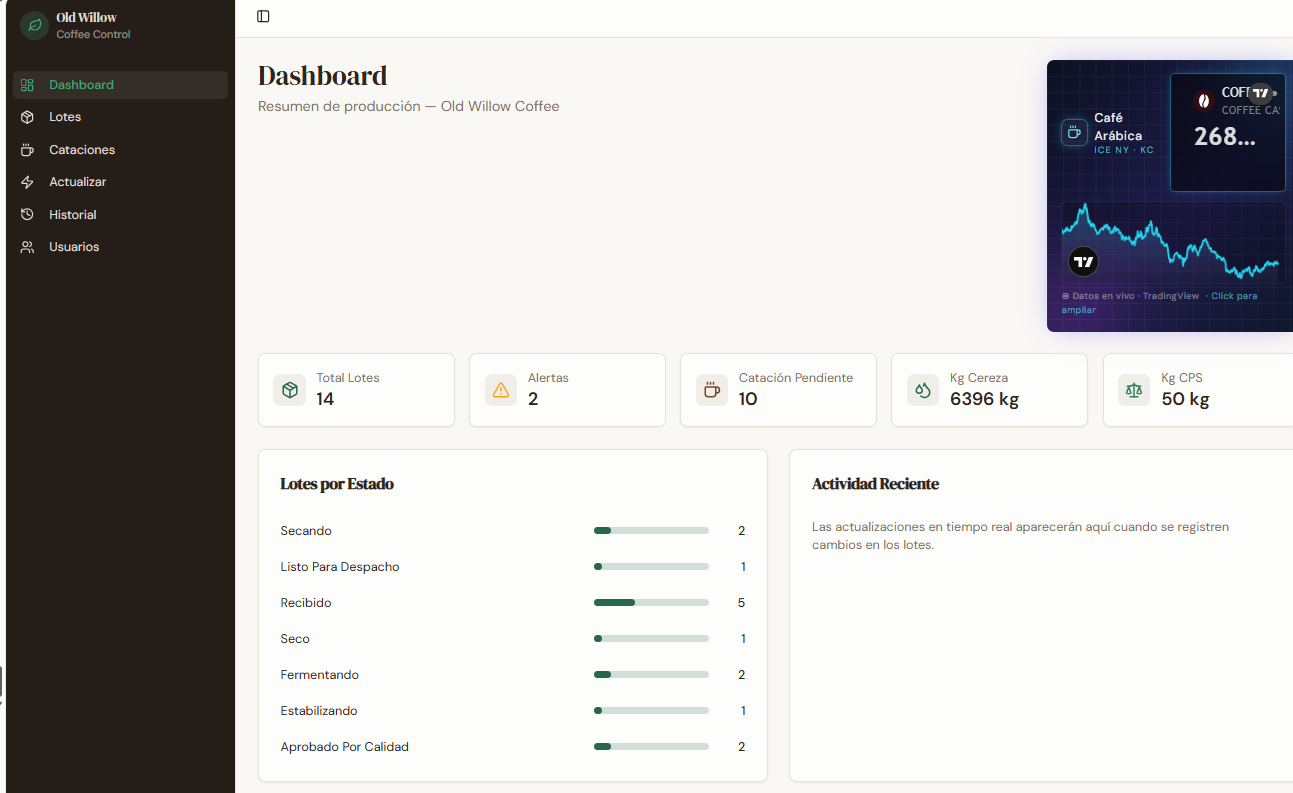The height and width of the screenshot is (793, 1293).
Task: Click the Recibido progress bar
Action: pos(651,603)
